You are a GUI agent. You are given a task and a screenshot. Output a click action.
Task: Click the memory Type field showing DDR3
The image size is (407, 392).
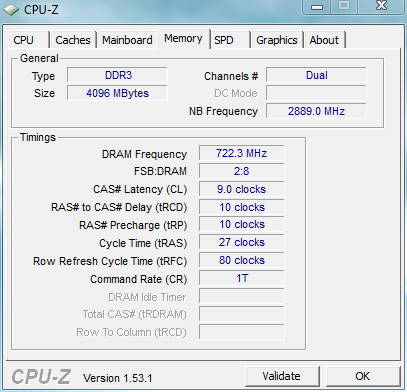(x=117, y=75)
